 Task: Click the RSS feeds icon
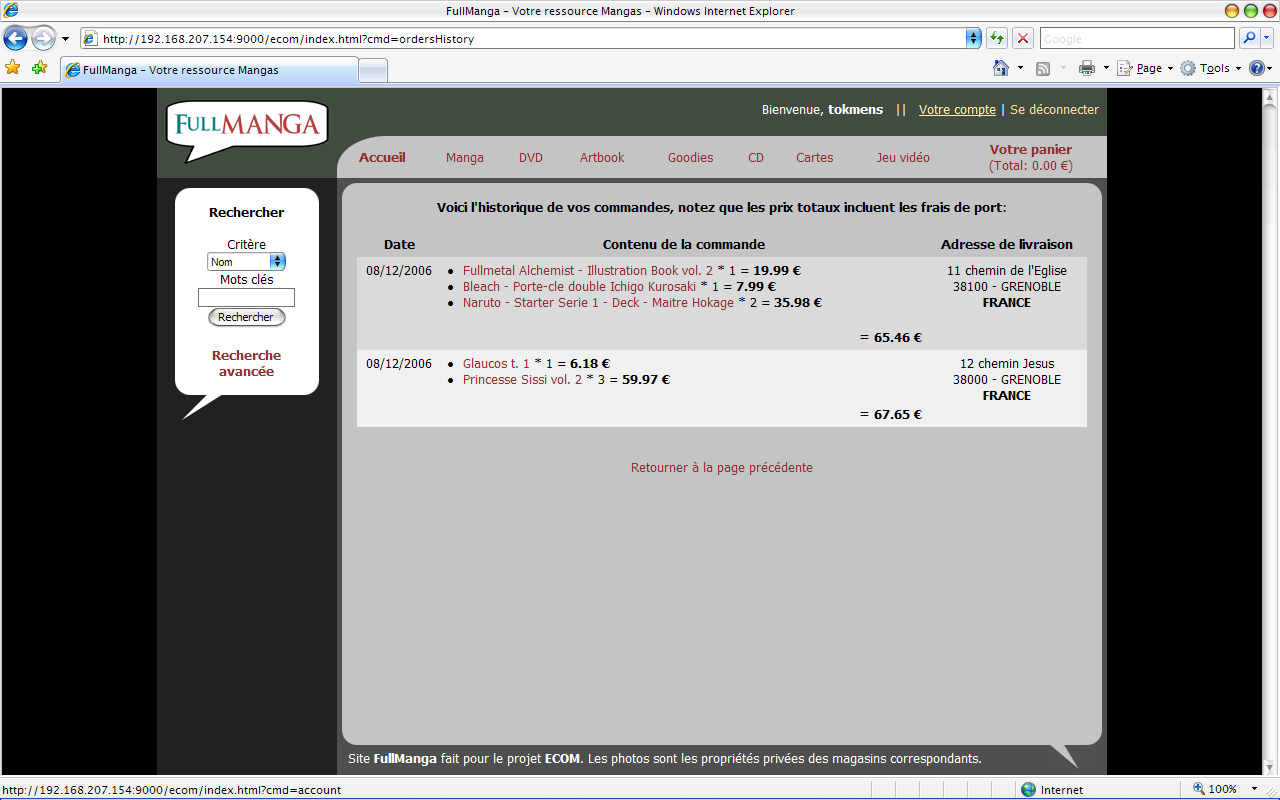[1043, 68]
